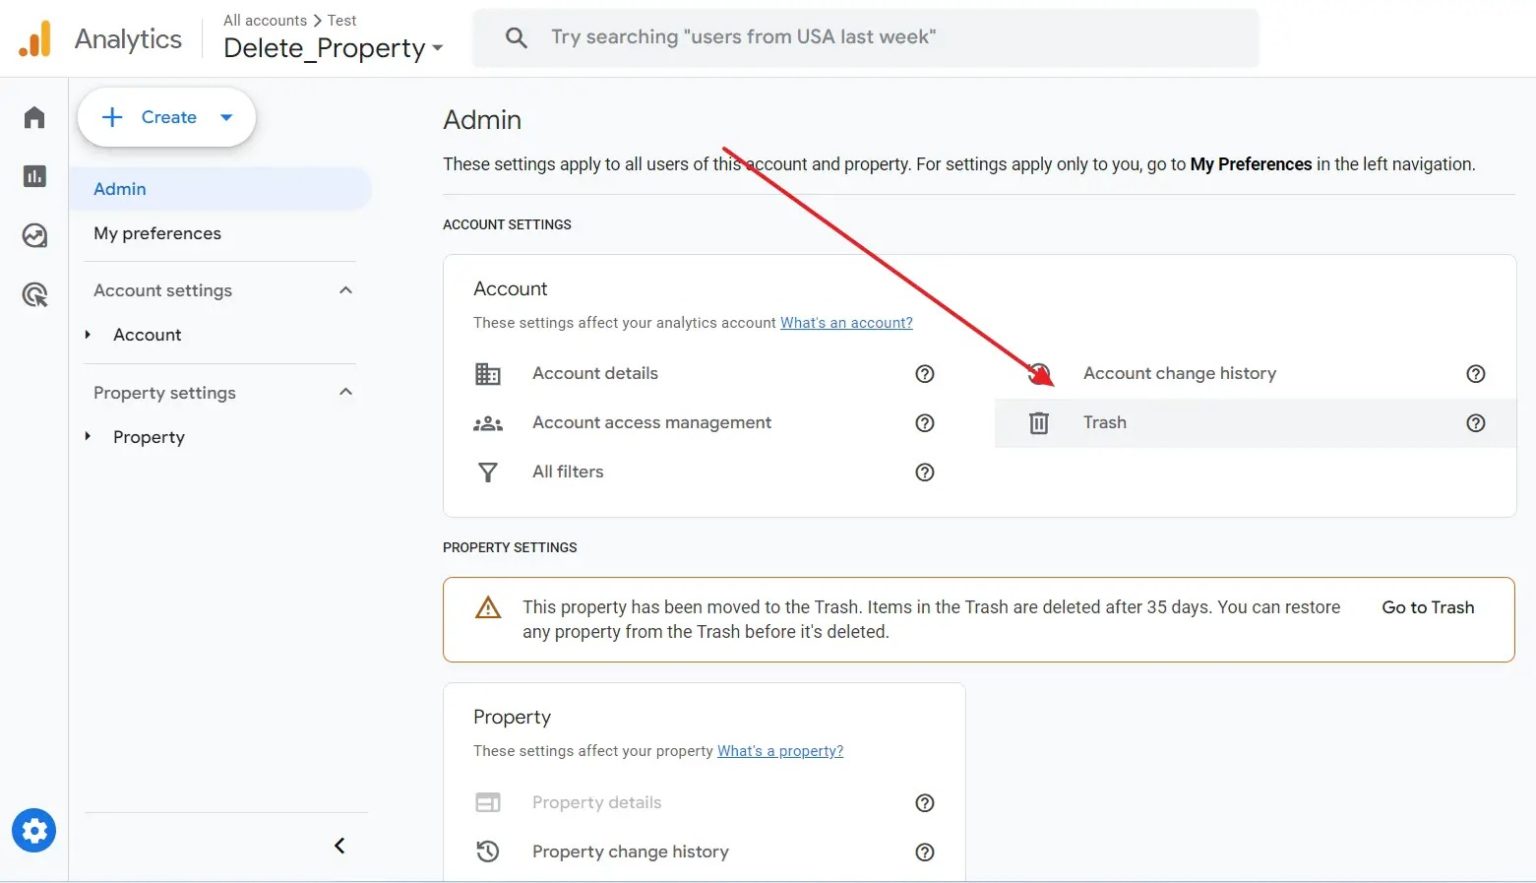
Task: Select Admin in the left navigation
Action: 119,188
